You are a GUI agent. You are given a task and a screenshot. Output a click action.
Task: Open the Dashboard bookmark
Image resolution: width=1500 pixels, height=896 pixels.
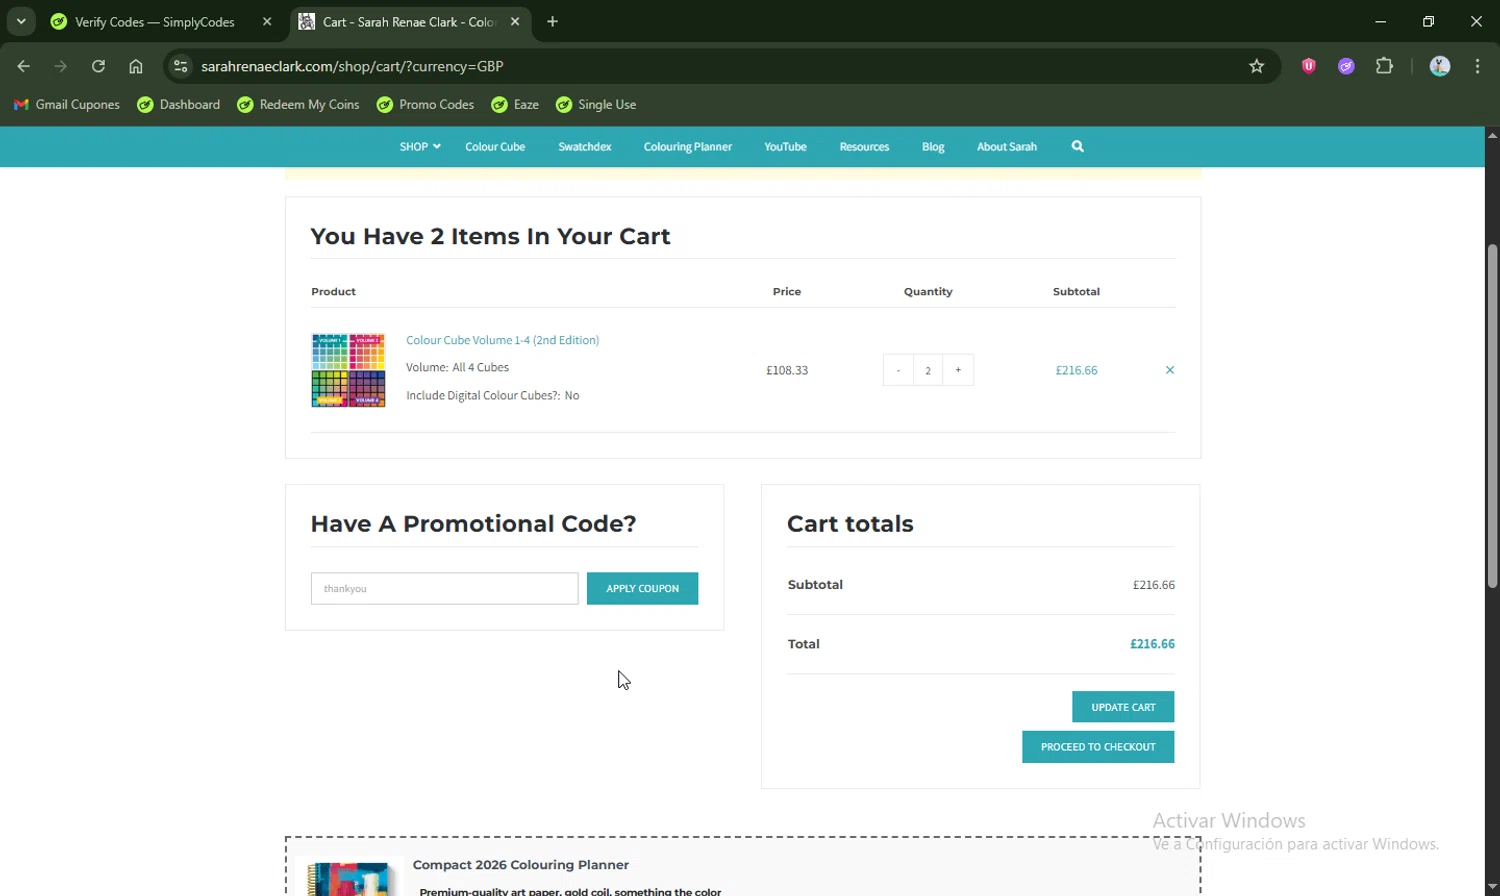[x=179, y=104]
